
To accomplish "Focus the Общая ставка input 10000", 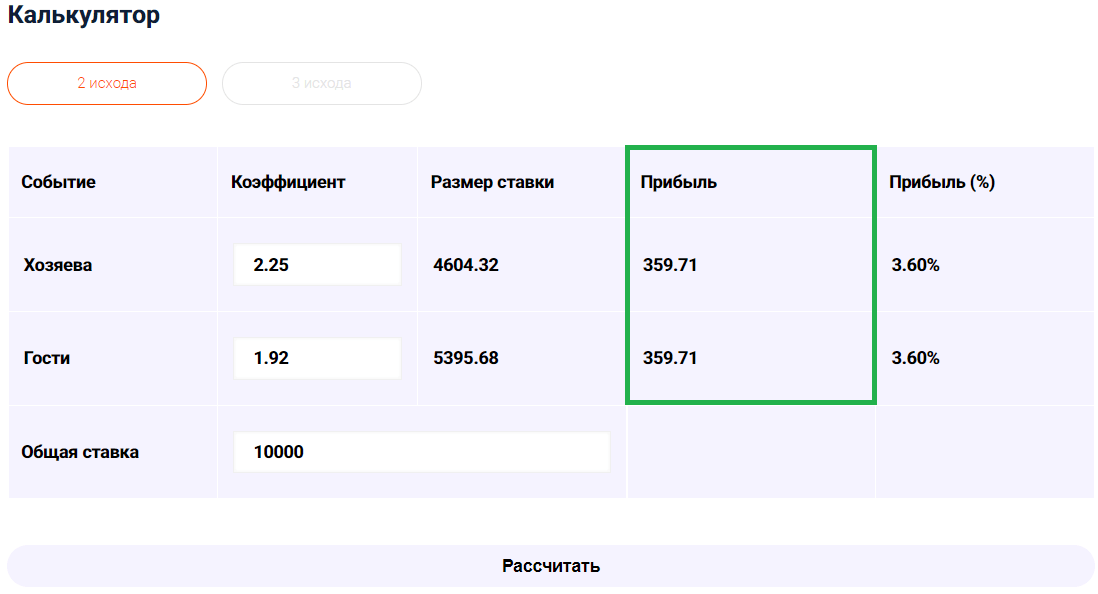I will tap(422, 452).
